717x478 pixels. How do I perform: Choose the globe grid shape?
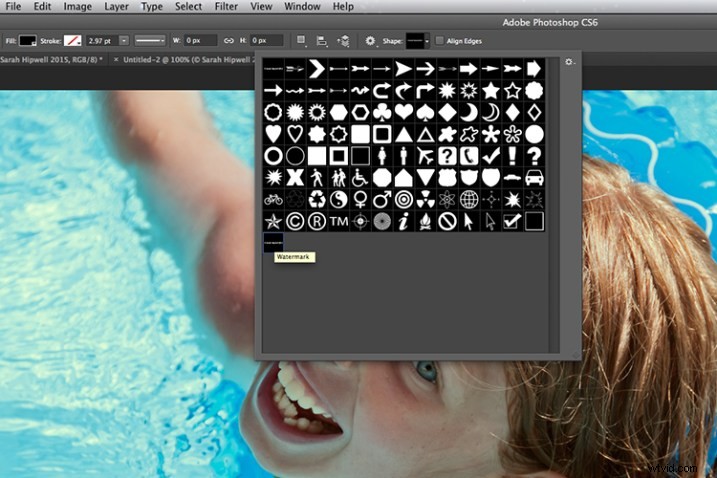(x=469, y=200)
